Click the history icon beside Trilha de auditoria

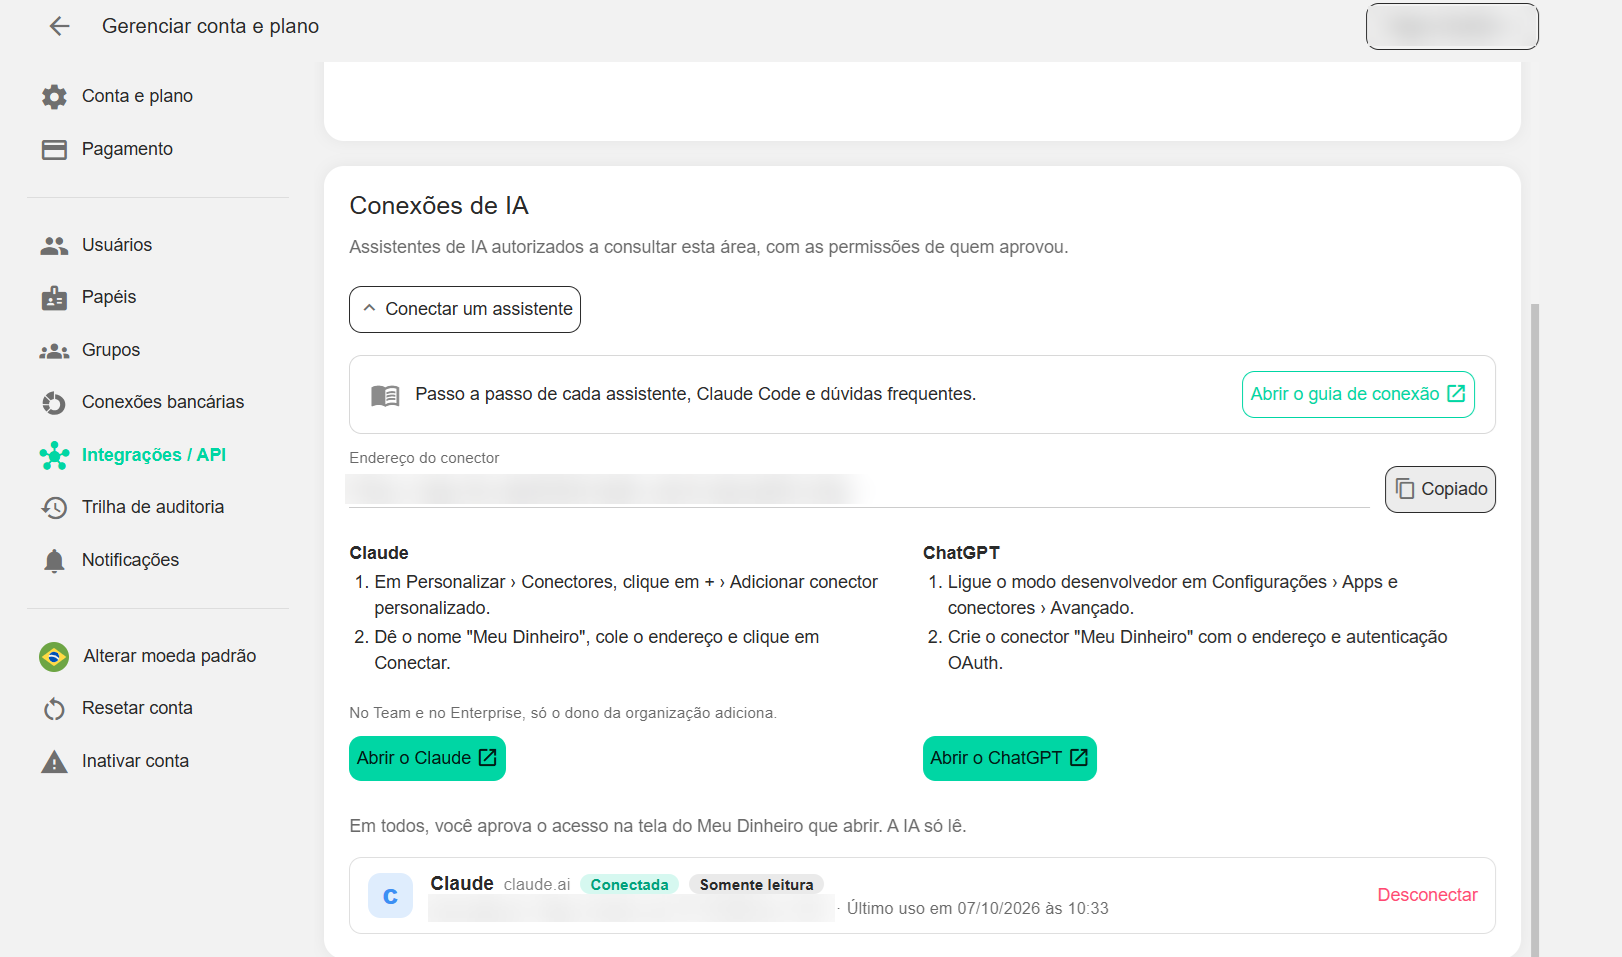tap(54, 508)
